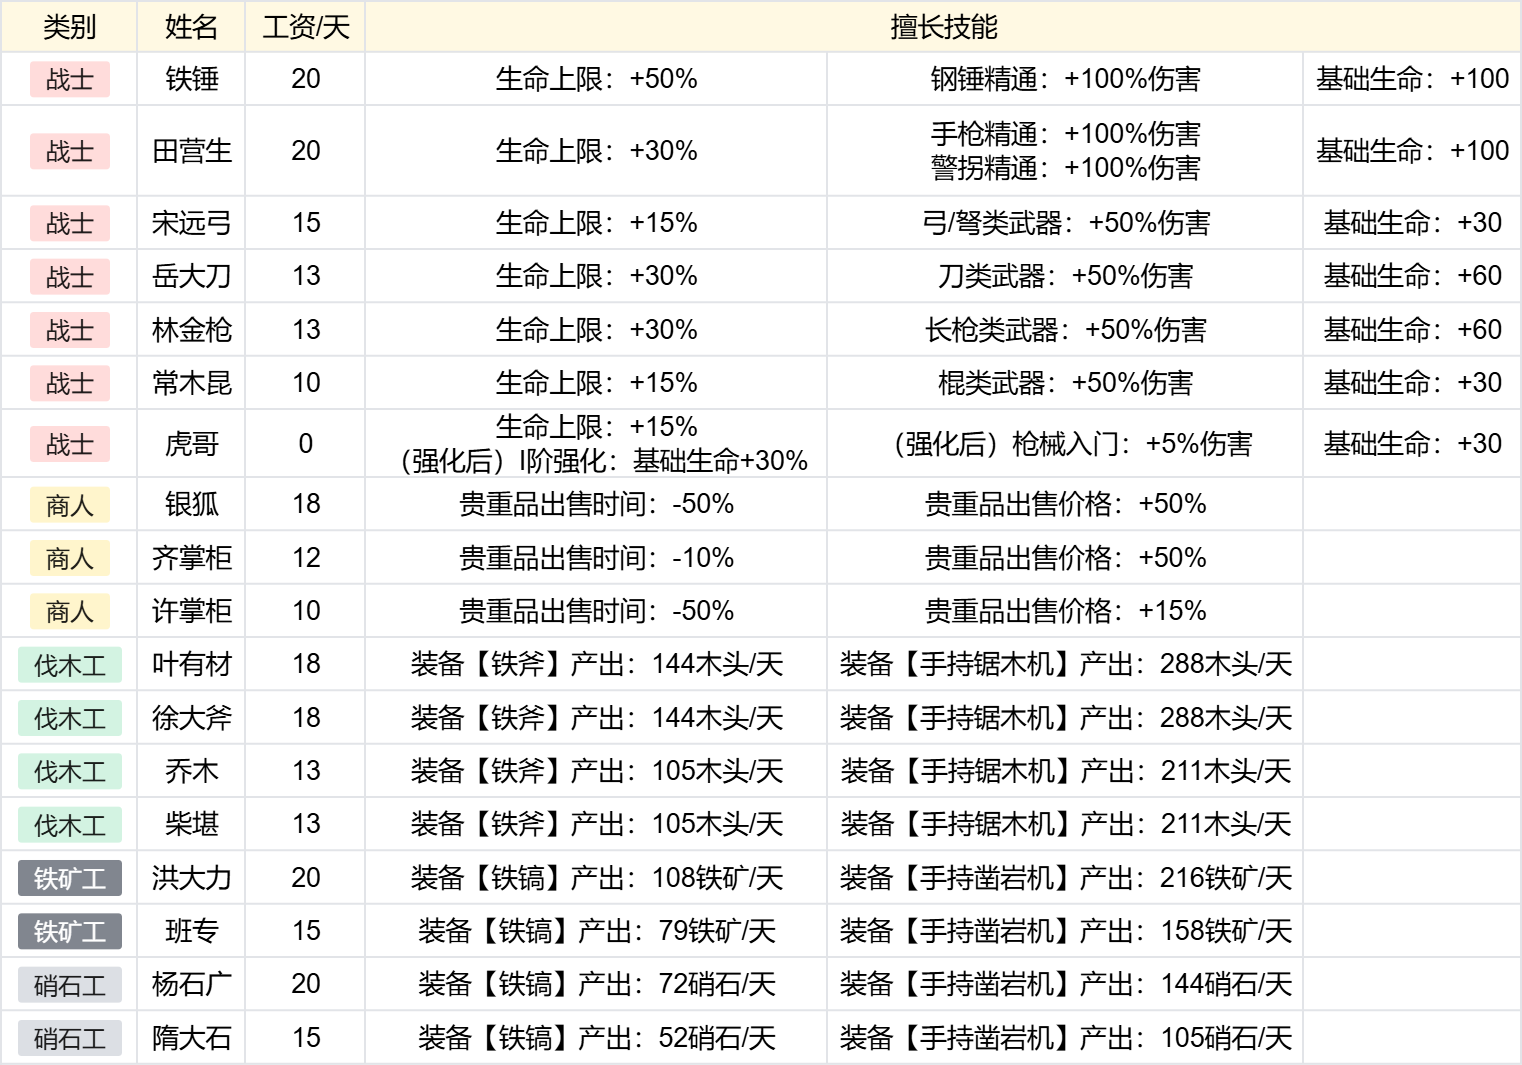Click the 商人 tag beside 银狐
The width and height of the screenshot is (1522, 1065).
69,505
